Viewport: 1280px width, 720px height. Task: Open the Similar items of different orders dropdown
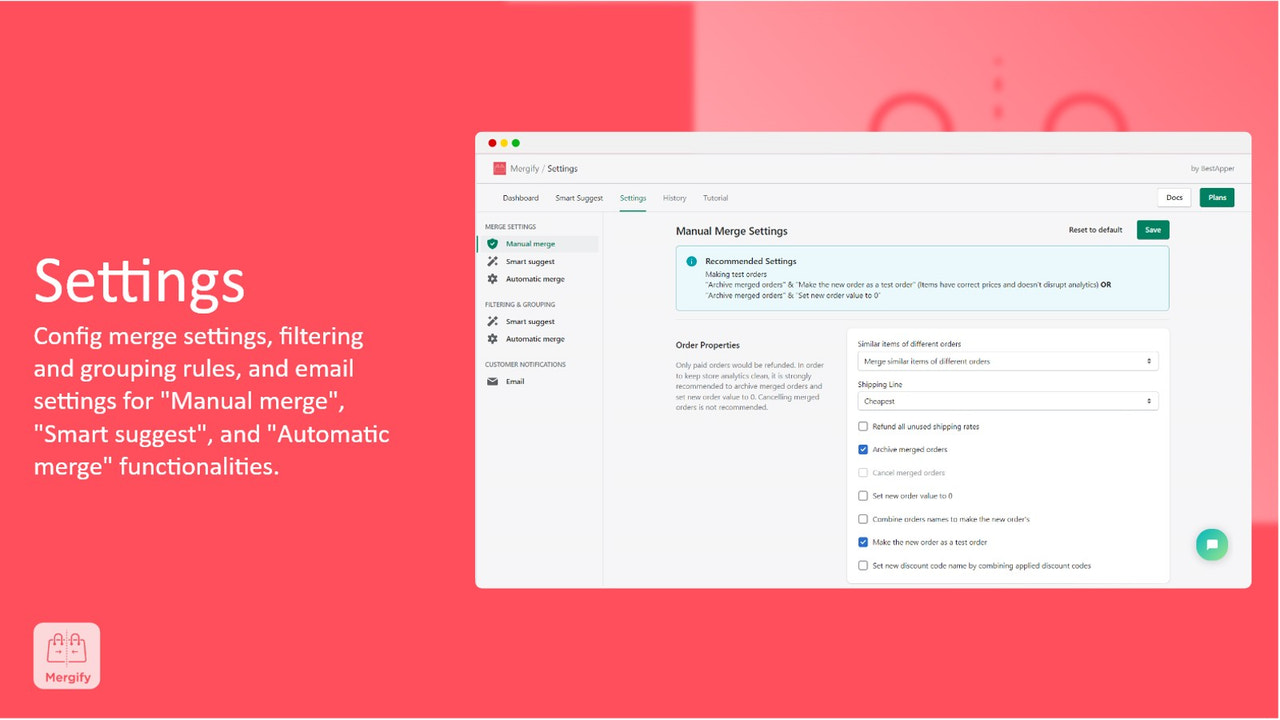[1007, 360]
